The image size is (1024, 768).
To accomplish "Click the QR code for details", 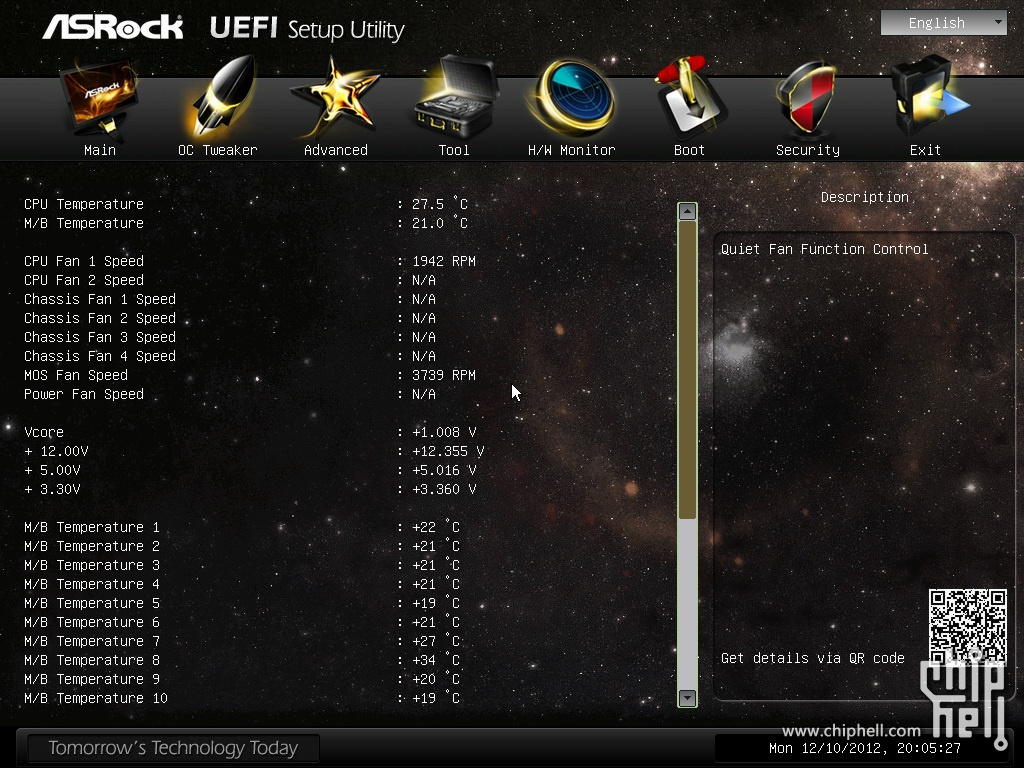I will pyautogui.click(x=967, y=626).
